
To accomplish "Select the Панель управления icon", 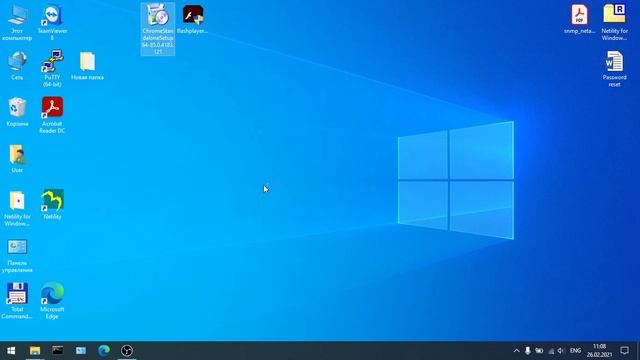I will click(x=17, y=256).
